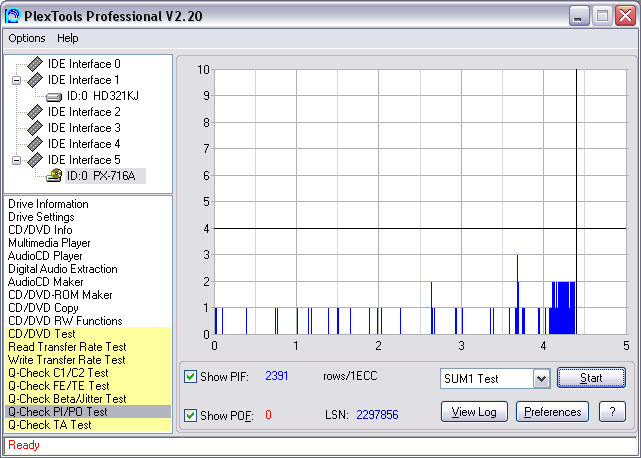
Task: Open AudioCD Player
Action: coord(45,256)
